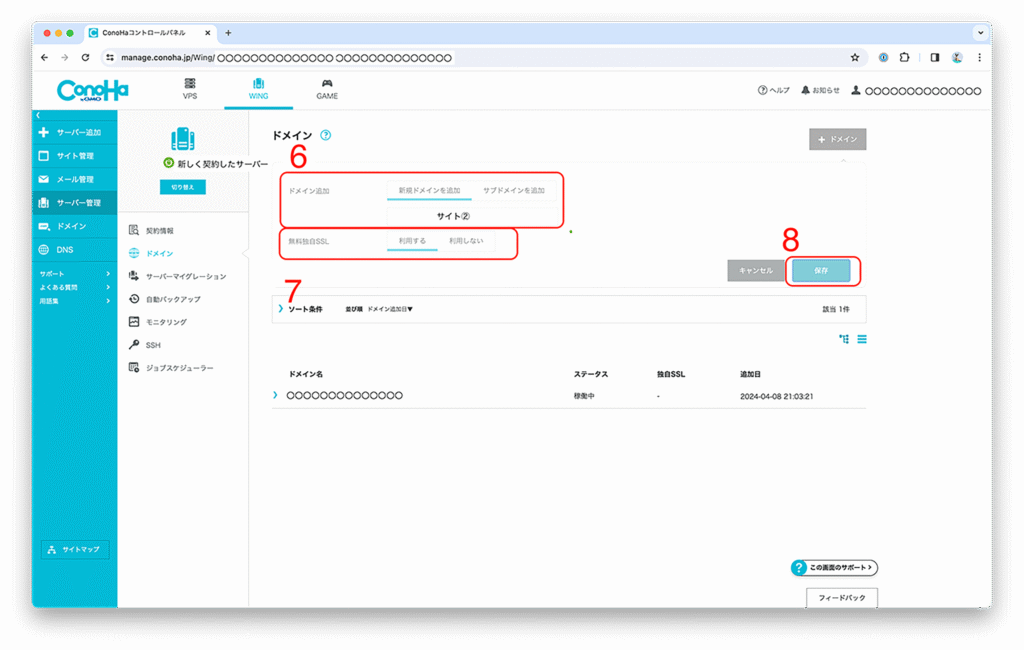Screen dimensions: 1024x650
Task: Open the user account menu
Action: (916, 91)
